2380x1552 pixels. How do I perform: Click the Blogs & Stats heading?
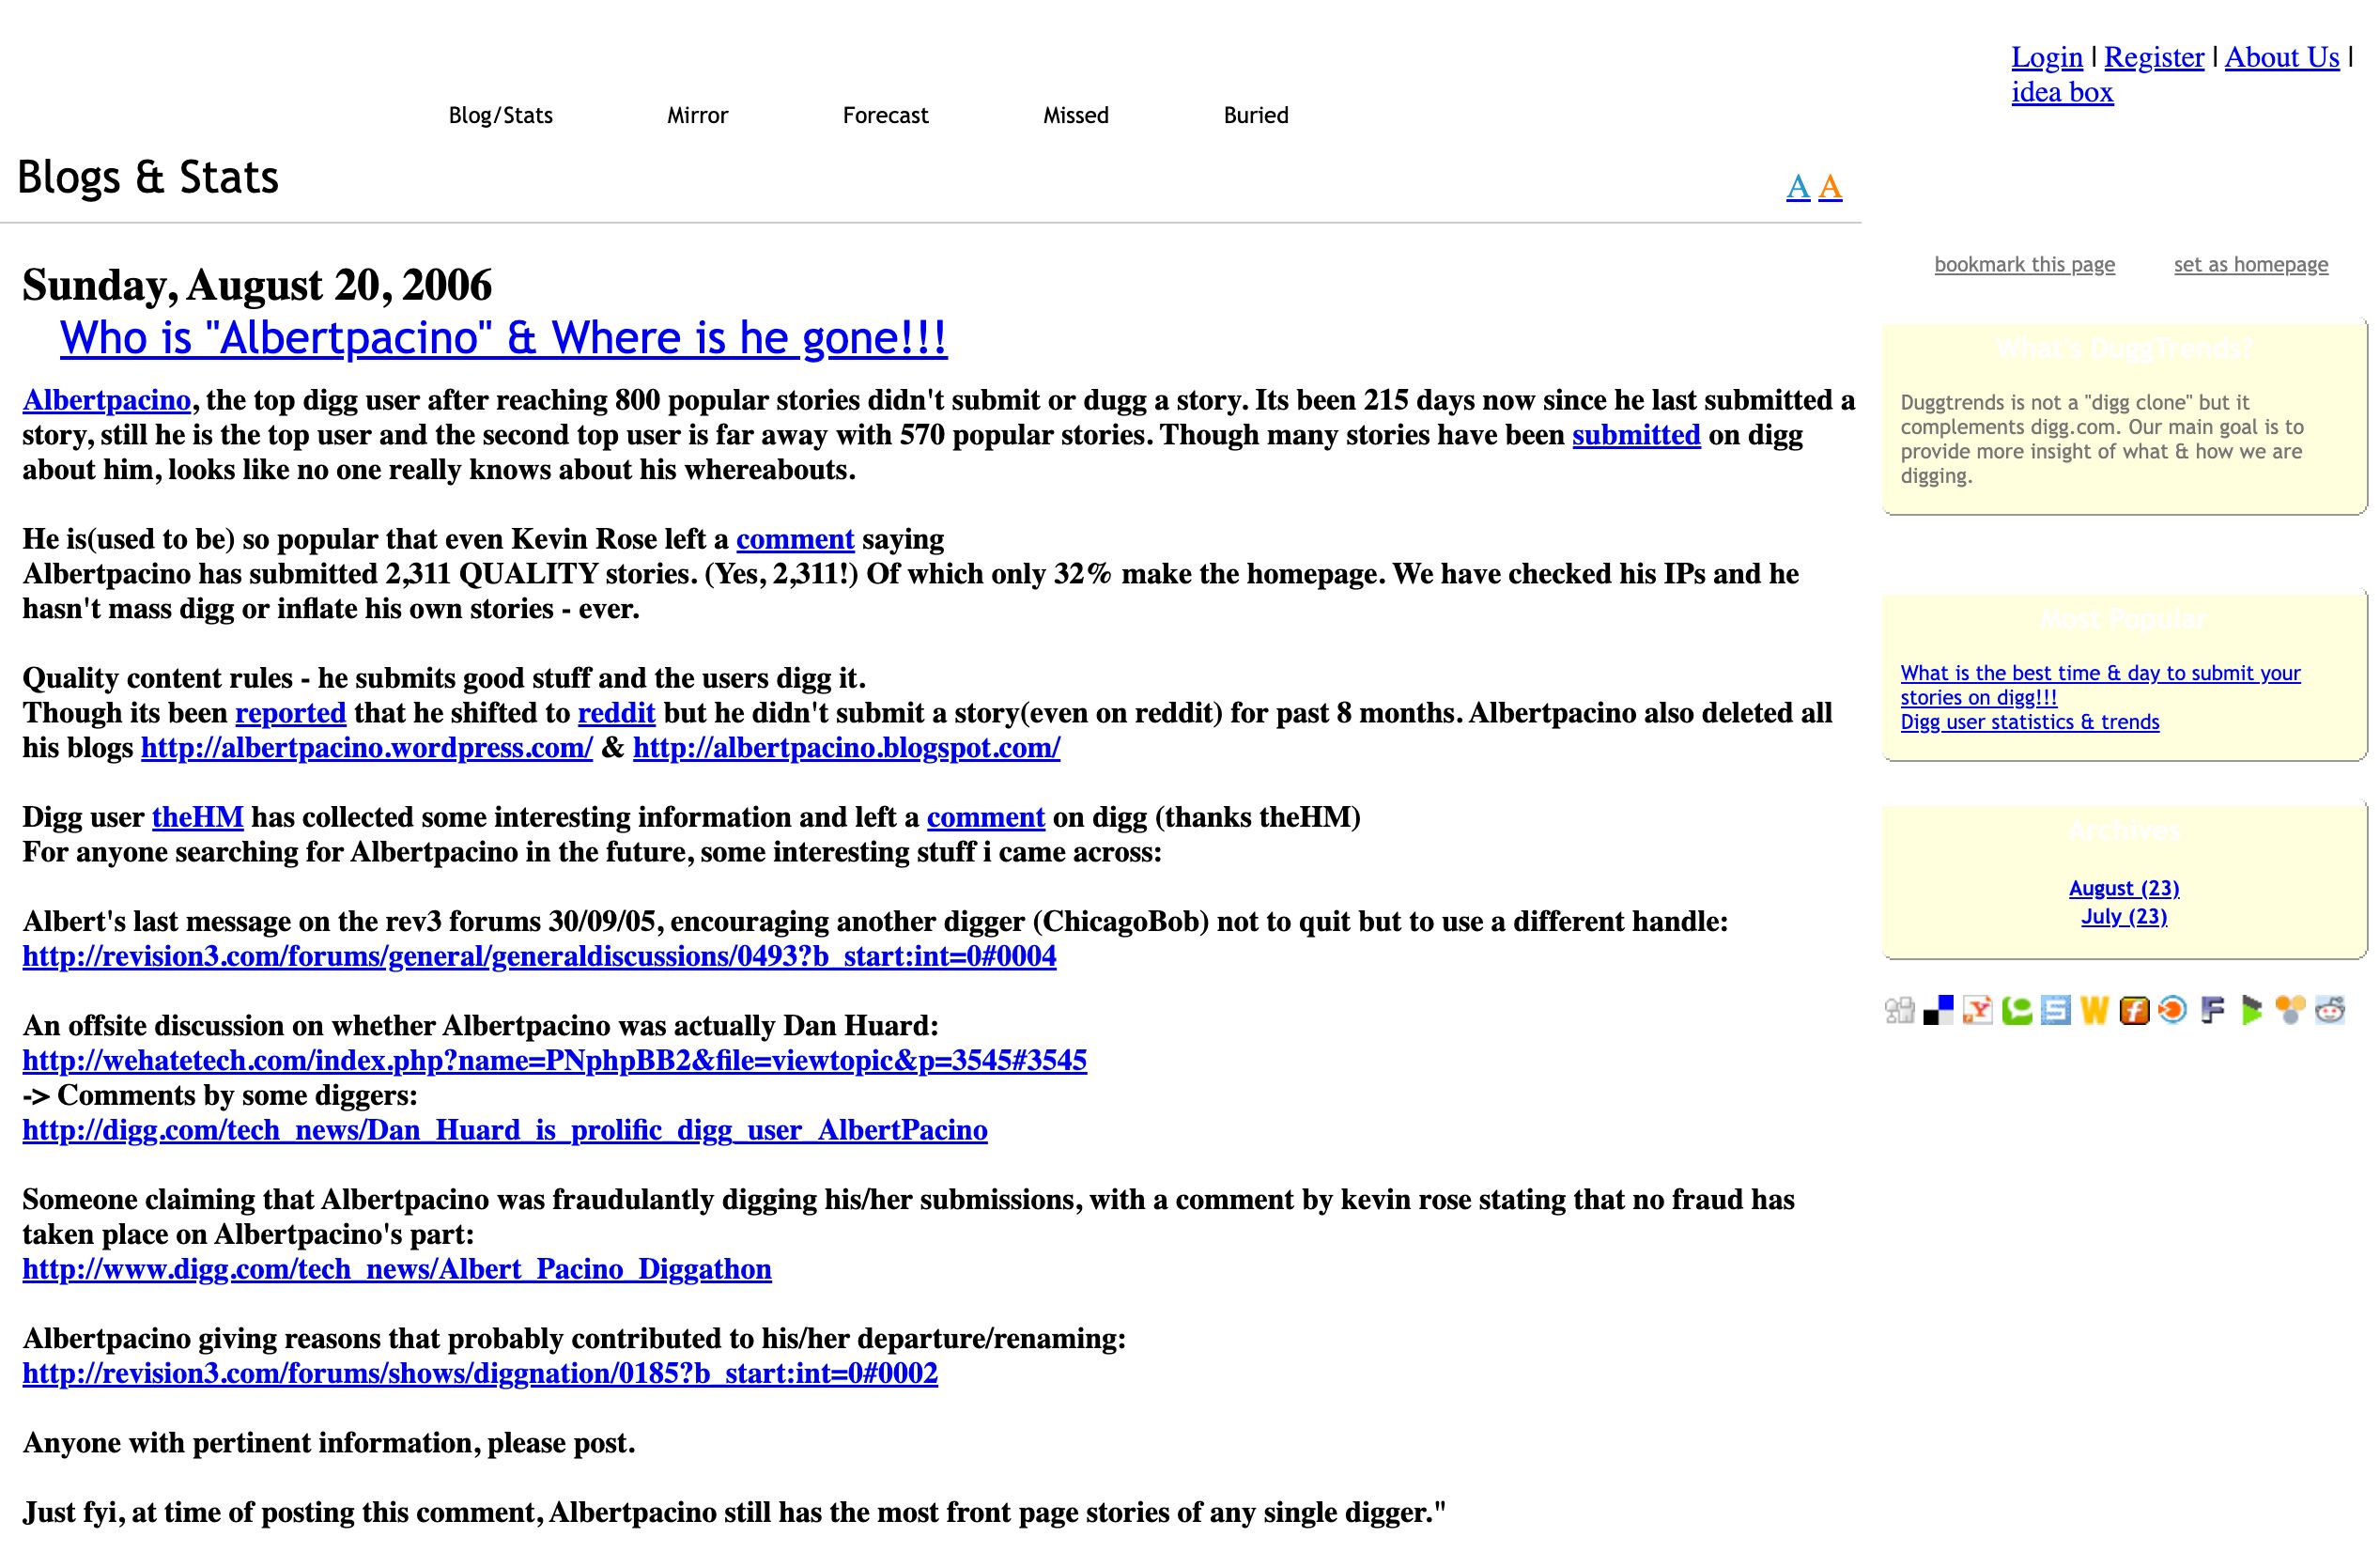(148, 178)
